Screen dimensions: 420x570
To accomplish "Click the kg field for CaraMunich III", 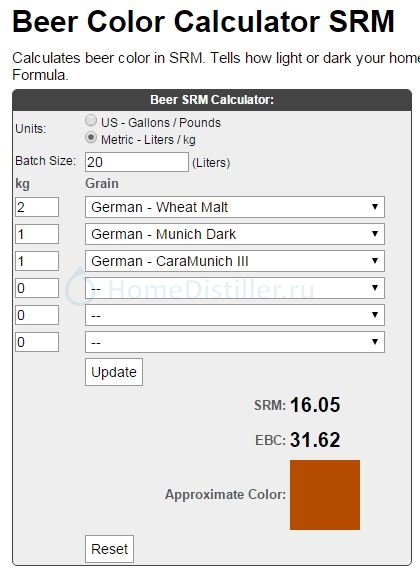I will pos(37,261).
